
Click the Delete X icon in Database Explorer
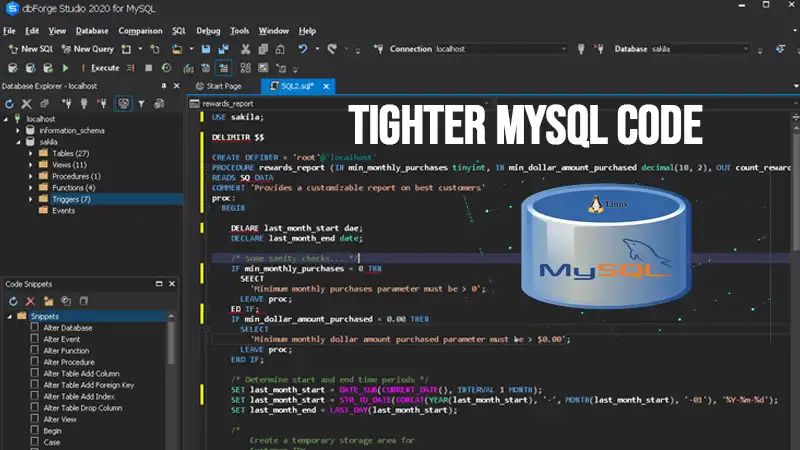tap(27, 104)
